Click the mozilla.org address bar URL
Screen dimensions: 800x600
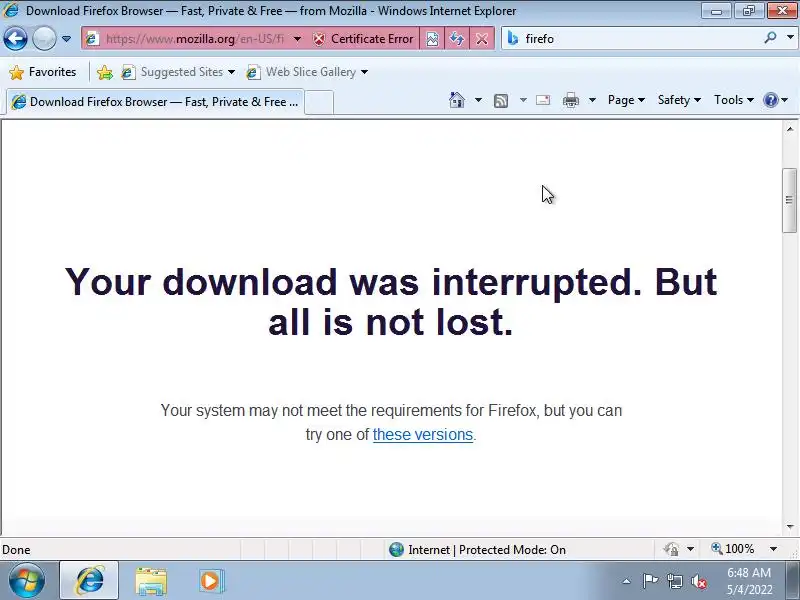pos(194,39)
